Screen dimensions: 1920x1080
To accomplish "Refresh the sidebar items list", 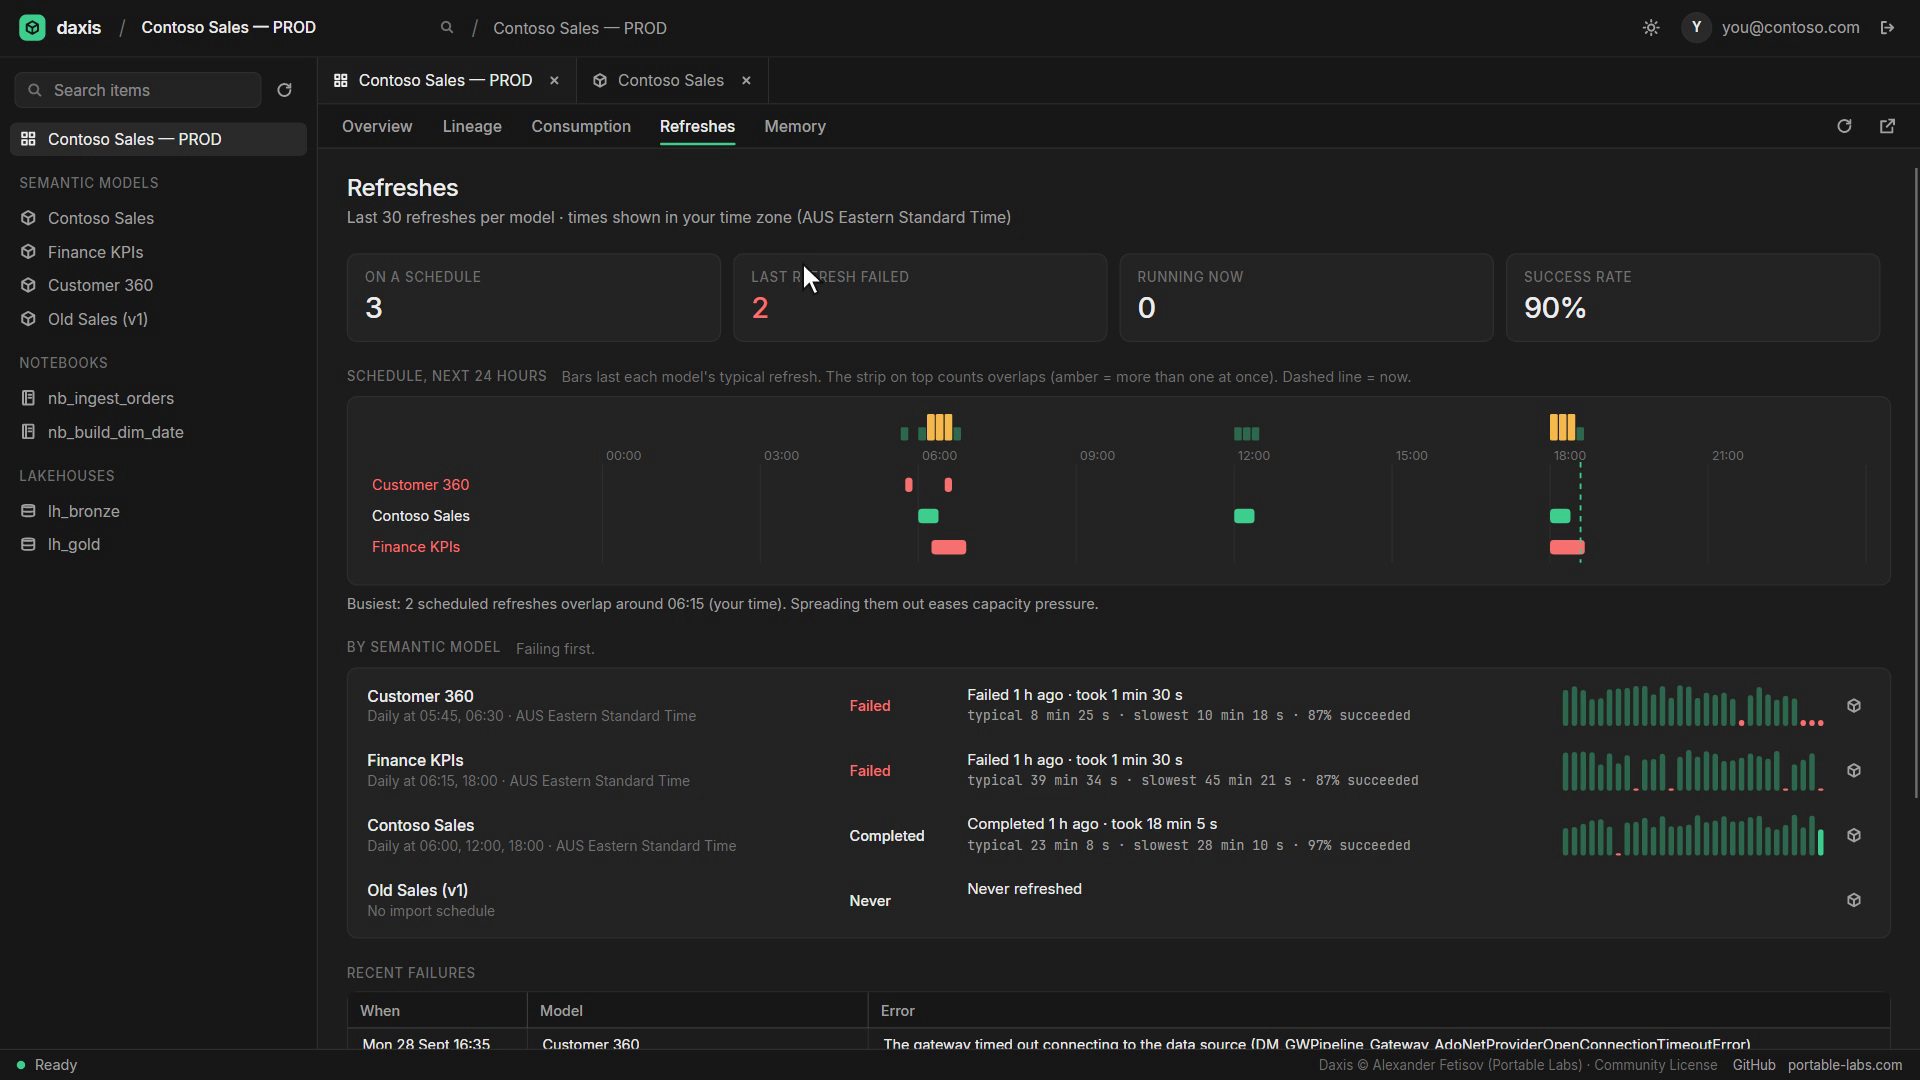I will point(284,90).
